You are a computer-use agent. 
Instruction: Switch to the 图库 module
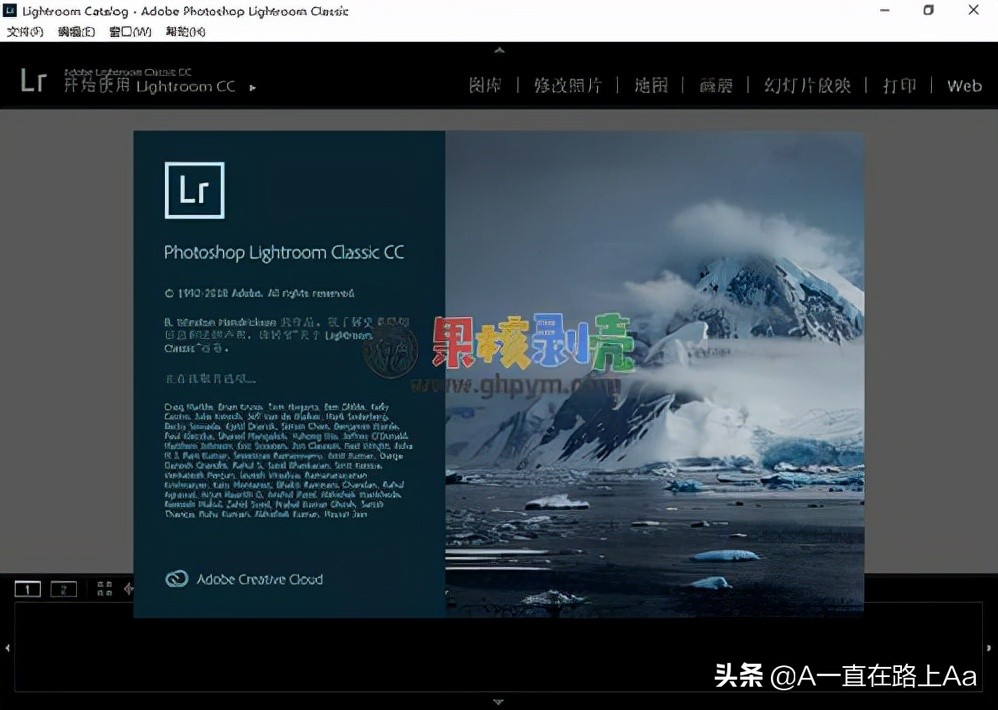(485, 85)
